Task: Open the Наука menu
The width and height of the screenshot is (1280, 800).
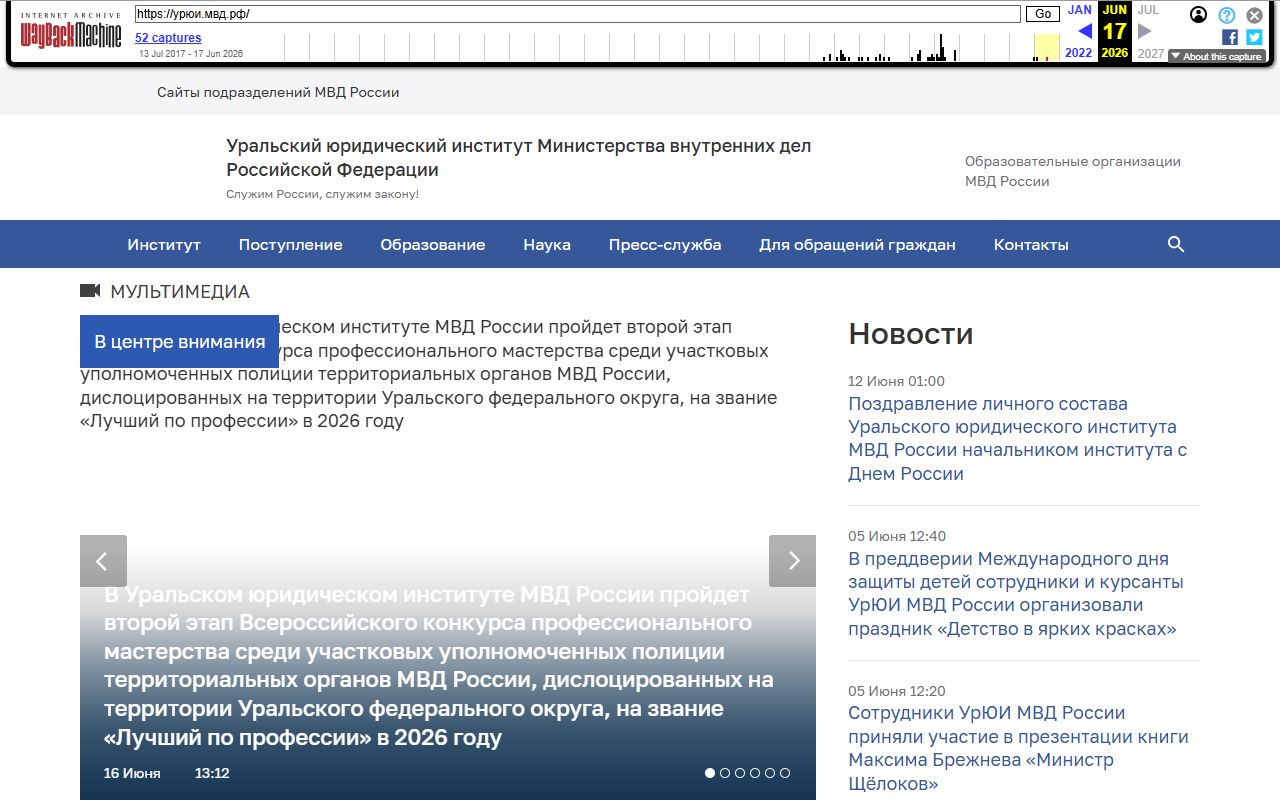Action: (x=547, y=244)
